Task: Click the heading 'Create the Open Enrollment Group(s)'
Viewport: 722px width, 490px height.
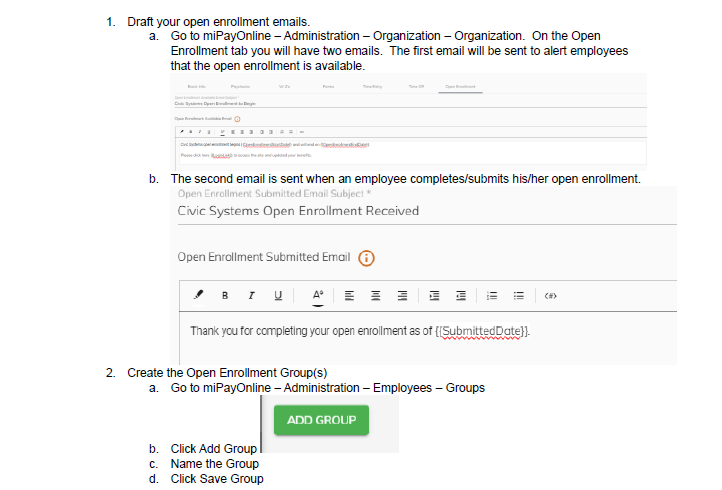Action: tap(227, 373)
